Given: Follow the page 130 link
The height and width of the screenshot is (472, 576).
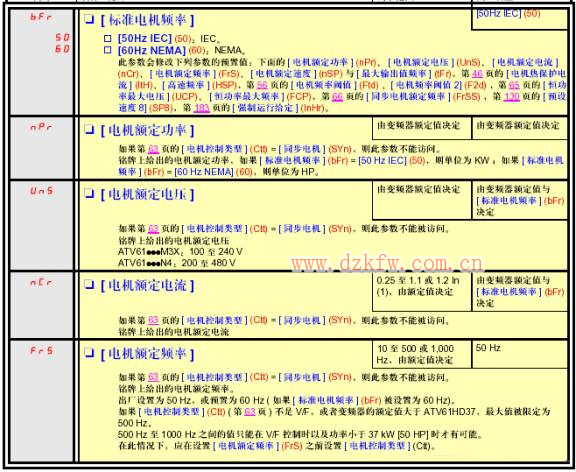Looking at the screenshot, I should click(511, 97).
